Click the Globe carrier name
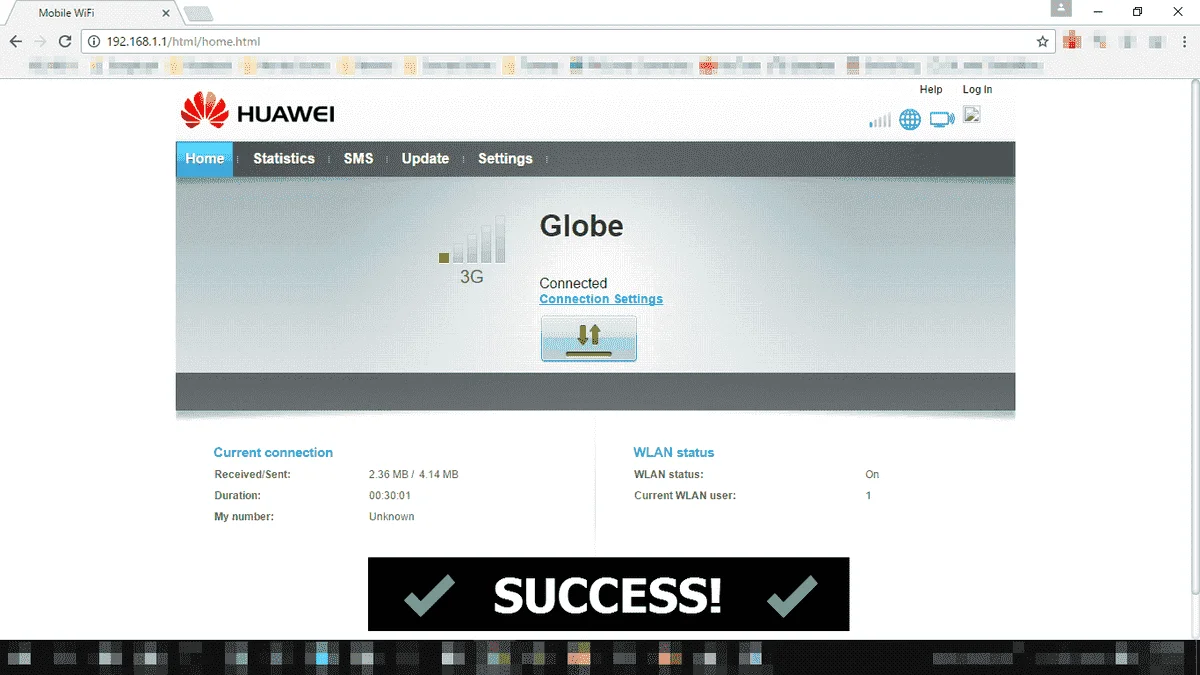This screenshot has width=1200, height=675. coord(581,226)
